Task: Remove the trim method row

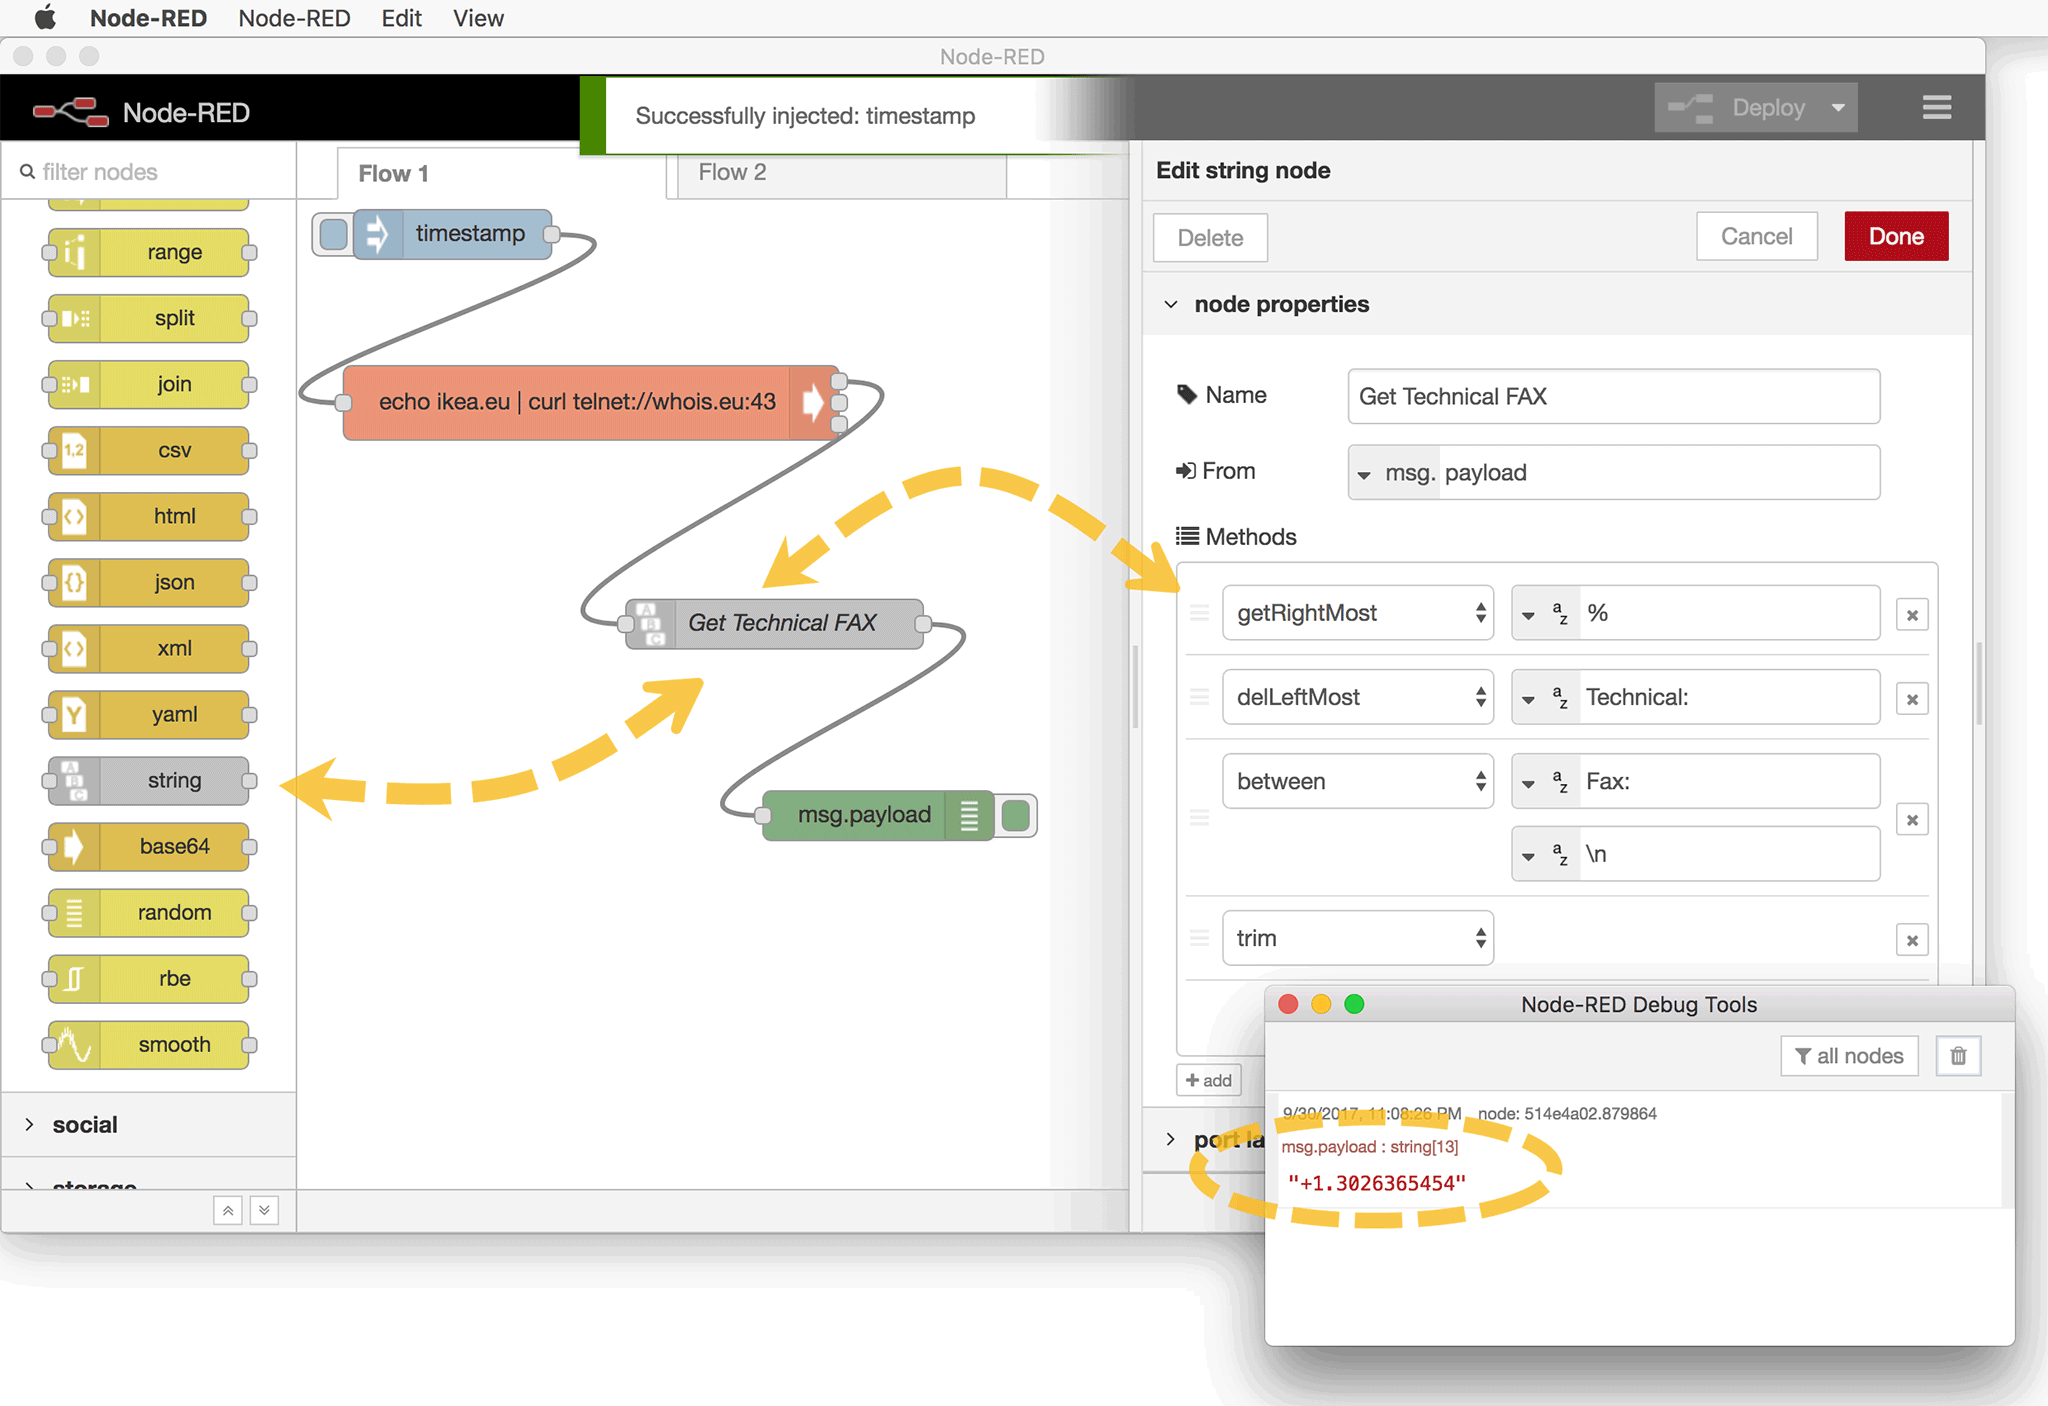Action: pos(1912,940)
